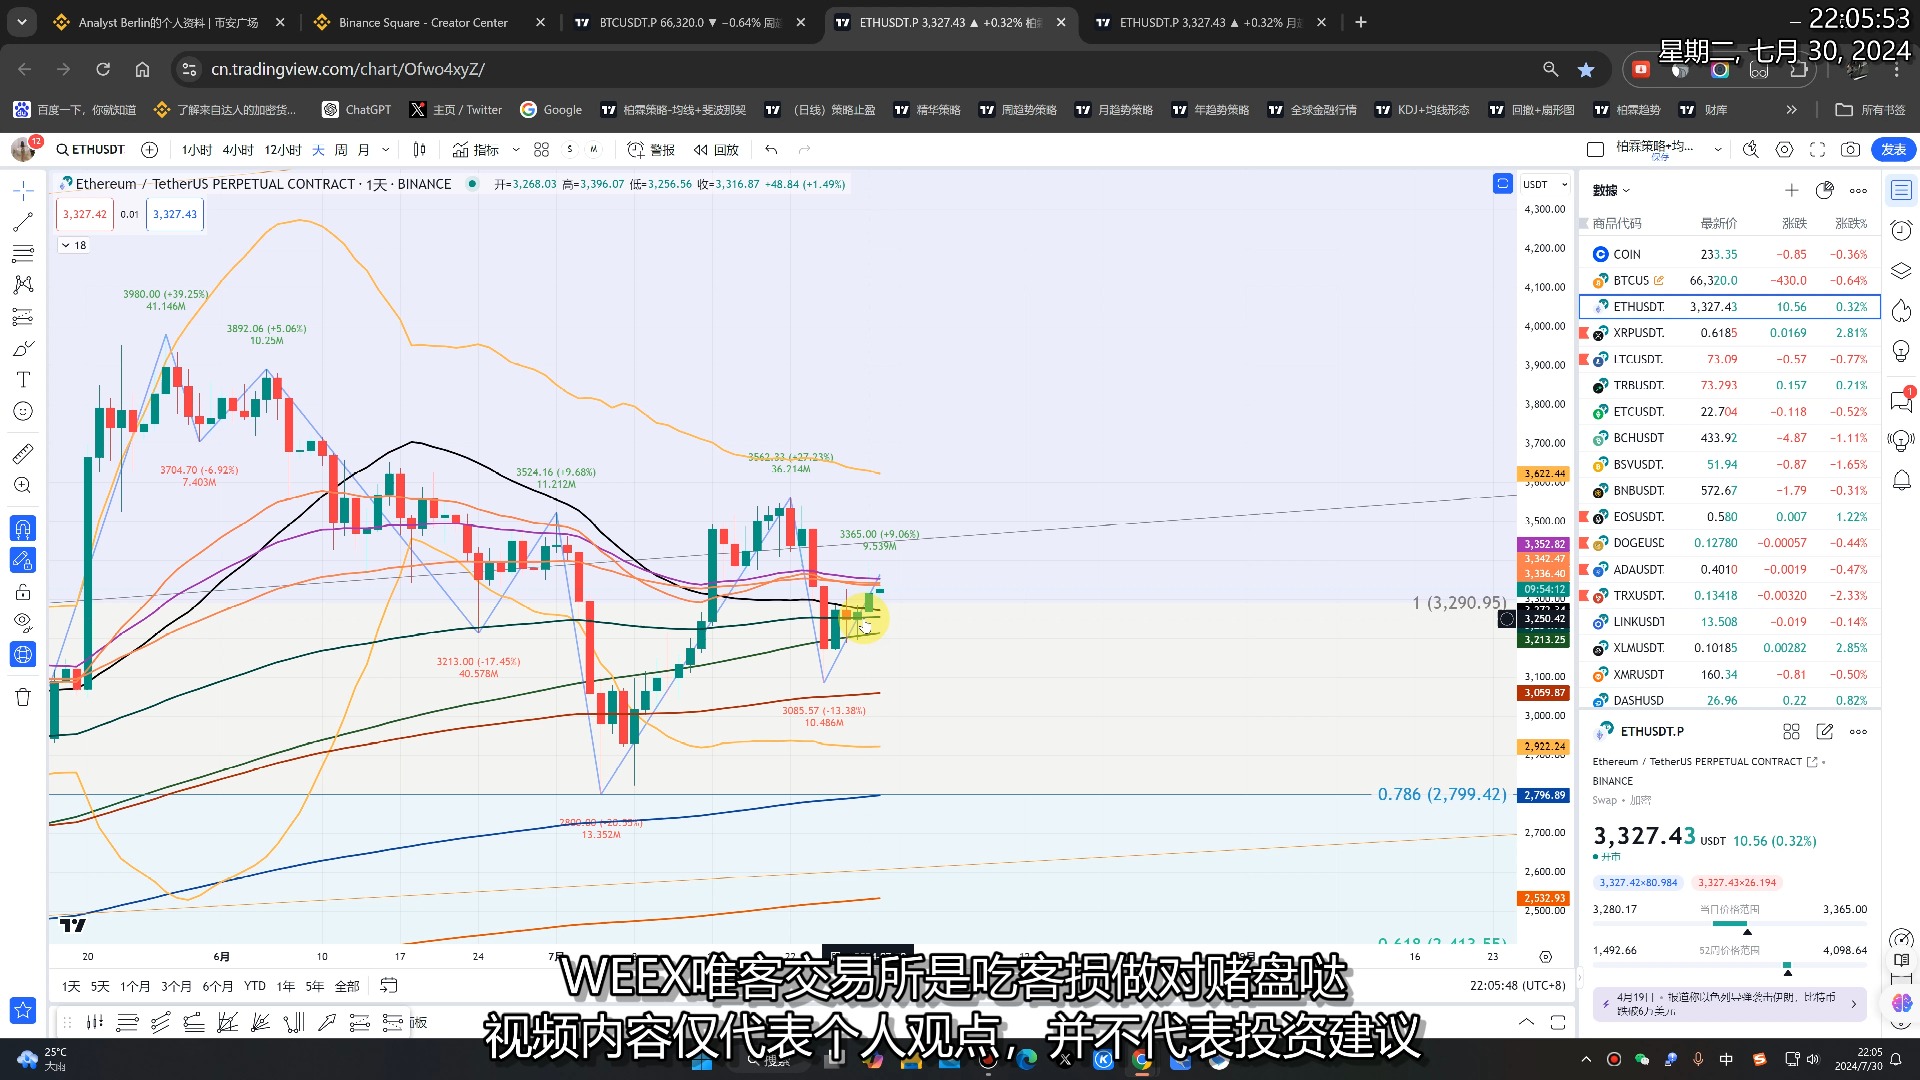Select the crosshair cursor tool
This screenshot has height=1080, width=1920.
pos(23,190)
